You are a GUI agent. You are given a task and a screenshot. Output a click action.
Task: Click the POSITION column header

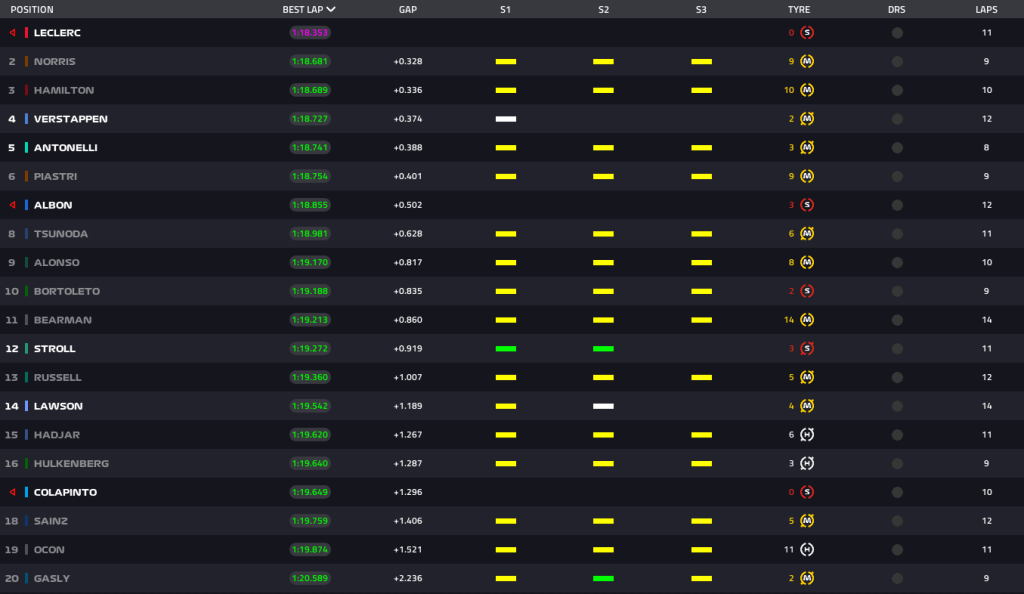tap(32, 9)
